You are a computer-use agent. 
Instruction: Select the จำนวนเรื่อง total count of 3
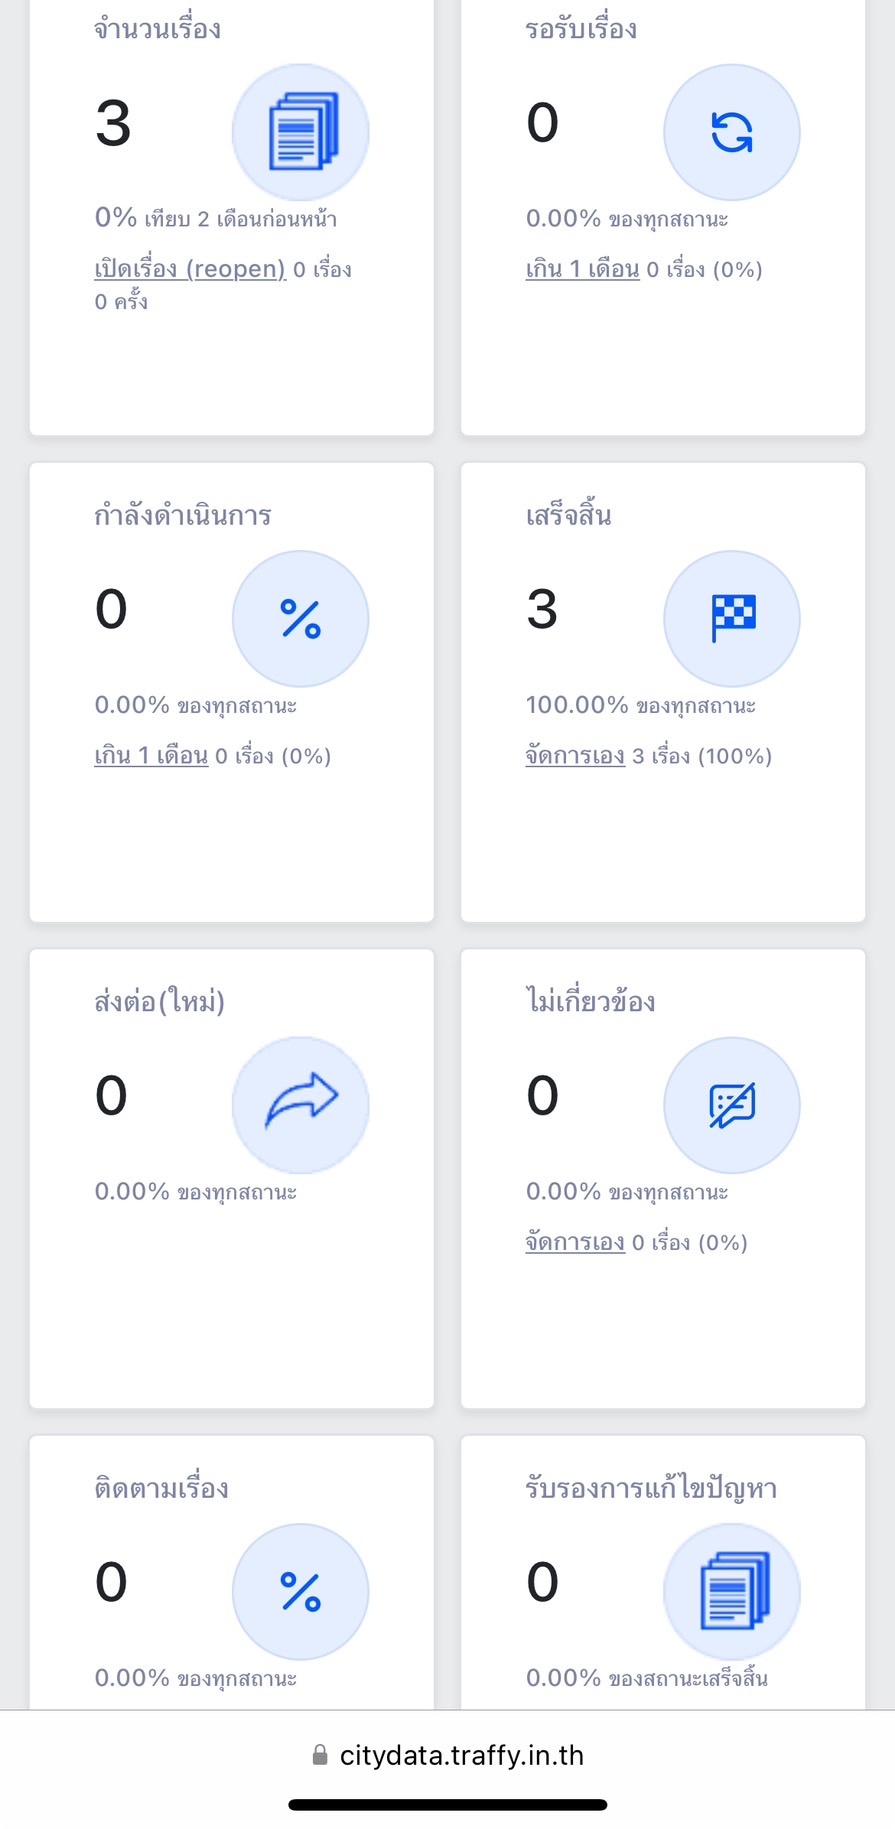click(113, 124)
